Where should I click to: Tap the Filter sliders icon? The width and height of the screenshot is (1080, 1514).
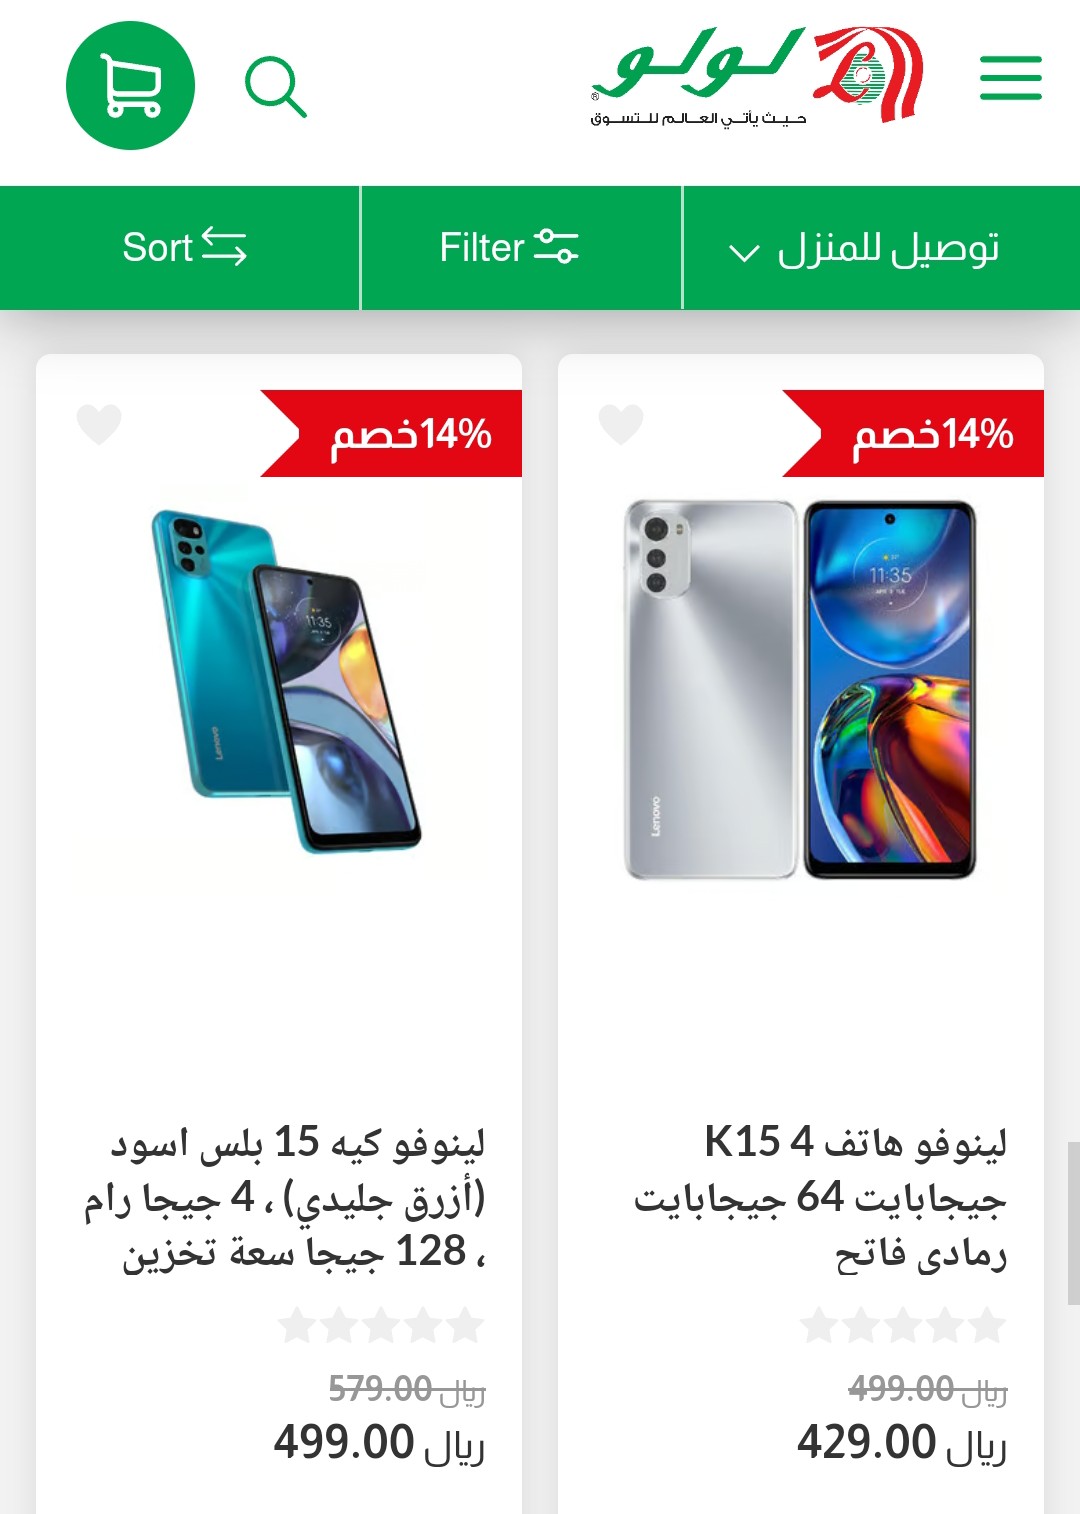click(556, 246)
